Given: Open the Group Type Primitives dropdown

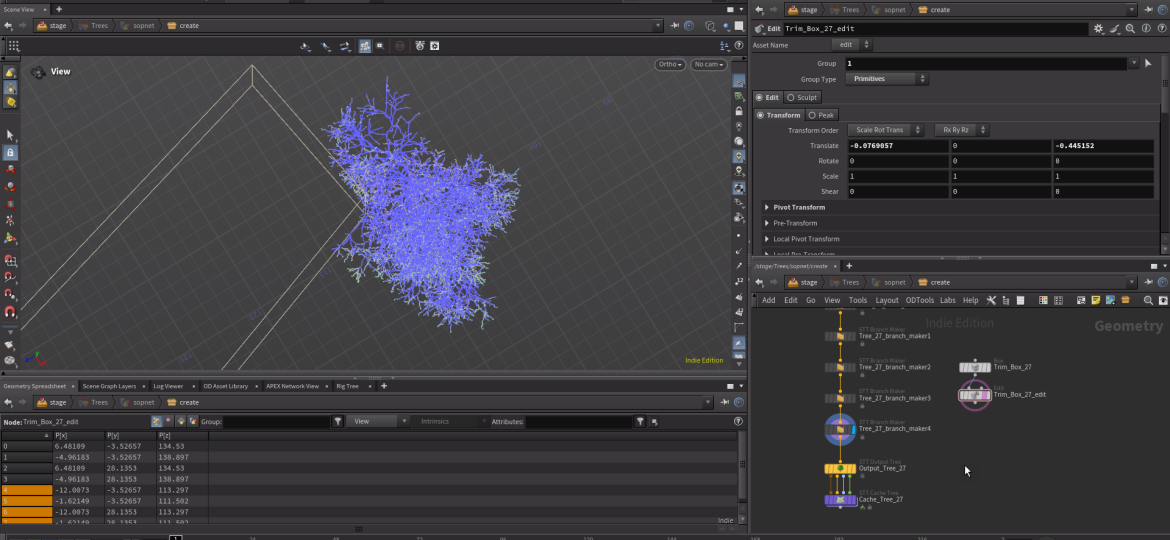Looking at the screenshot, I should point(887,79).
